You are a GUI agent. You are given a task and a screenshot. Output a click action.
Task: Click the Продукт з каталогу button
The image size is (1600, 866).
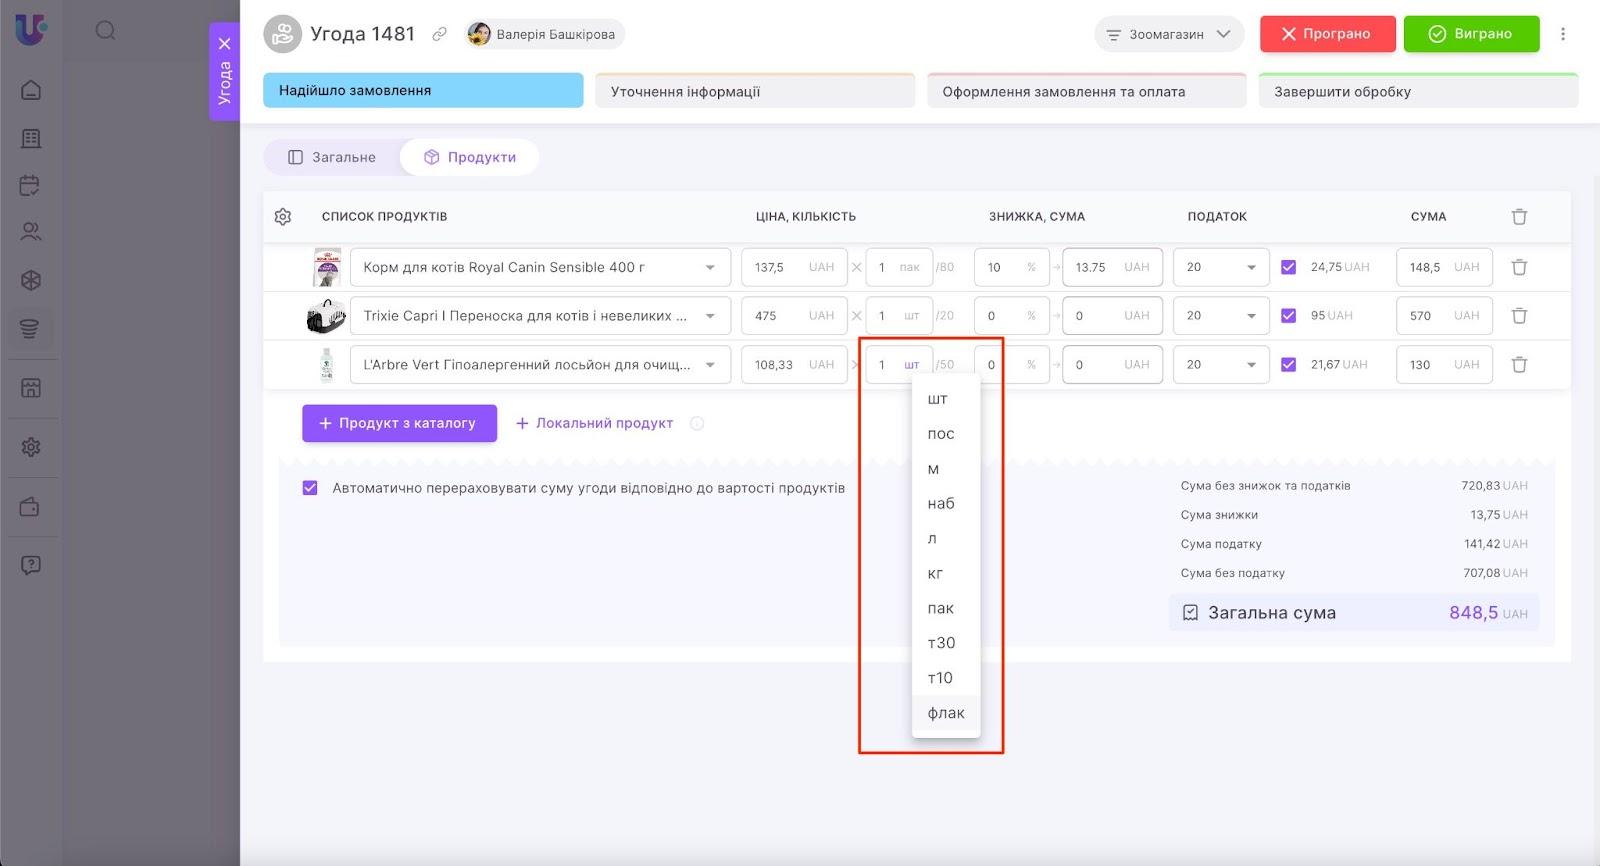click(399, 423)
